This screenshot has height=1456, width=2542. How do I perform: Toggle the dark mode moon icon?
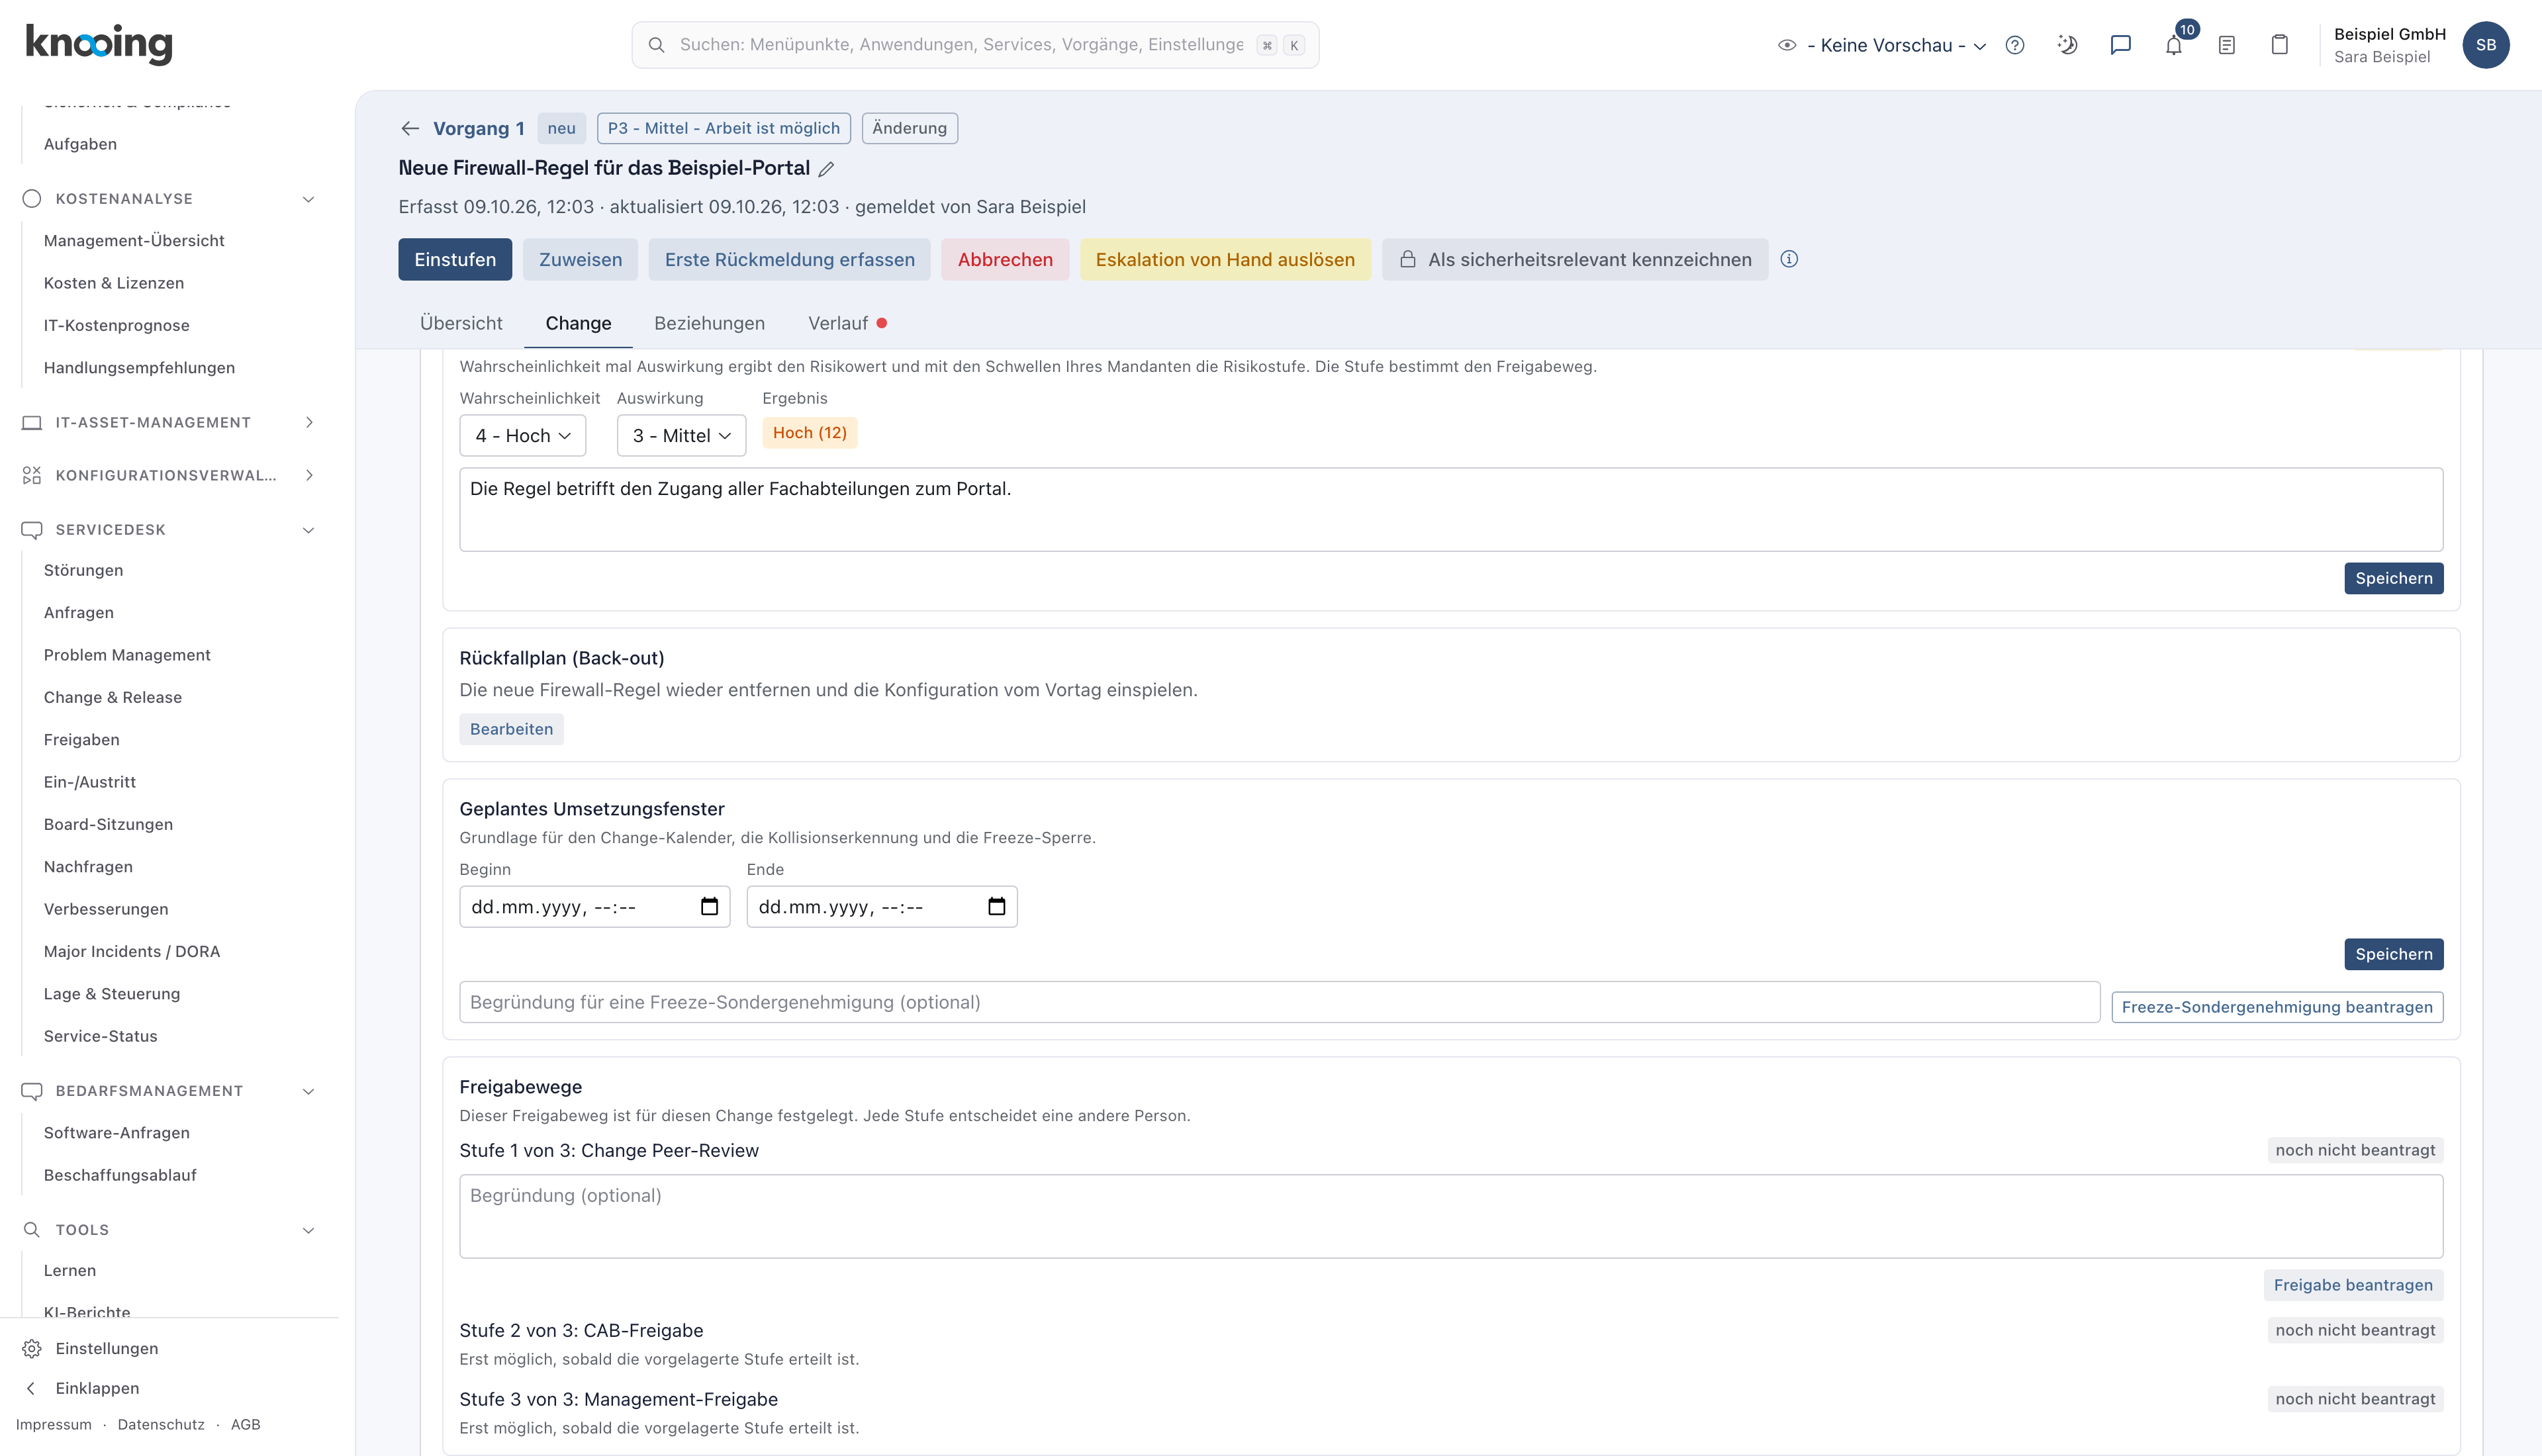(x=2068, y=45)
